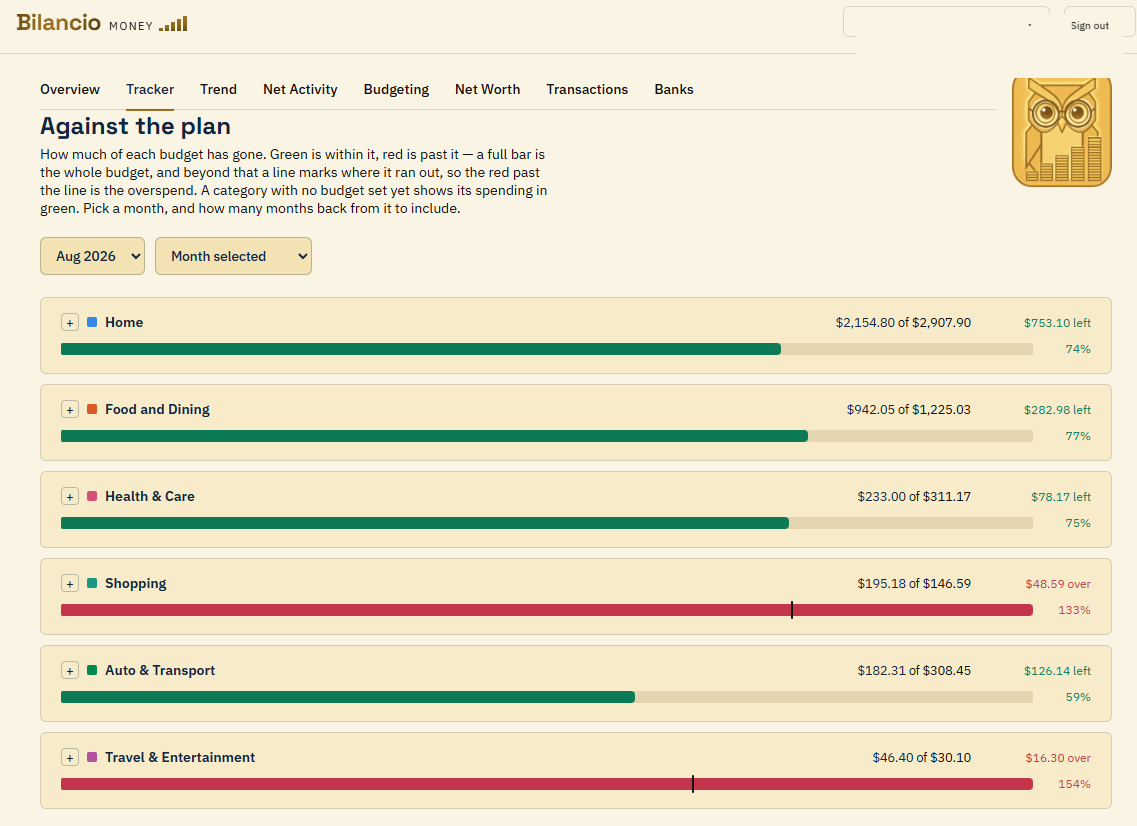Switch to the Net Worth tab
This screenshot has height=826, width=1137.
pos(487,89)
